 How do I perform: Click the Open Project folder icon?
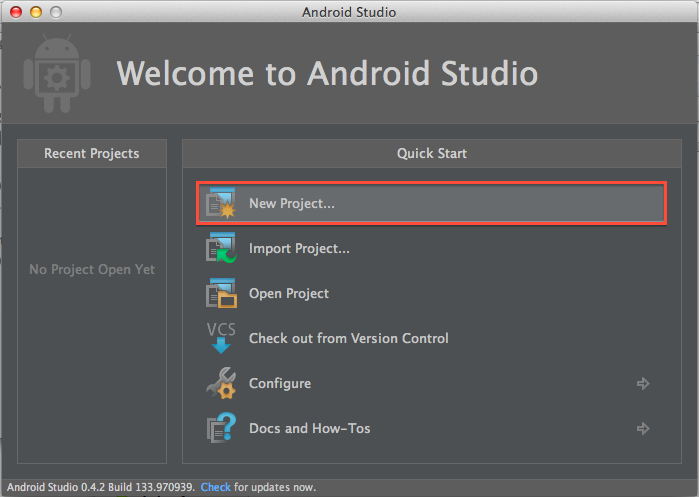click(221, 293)
